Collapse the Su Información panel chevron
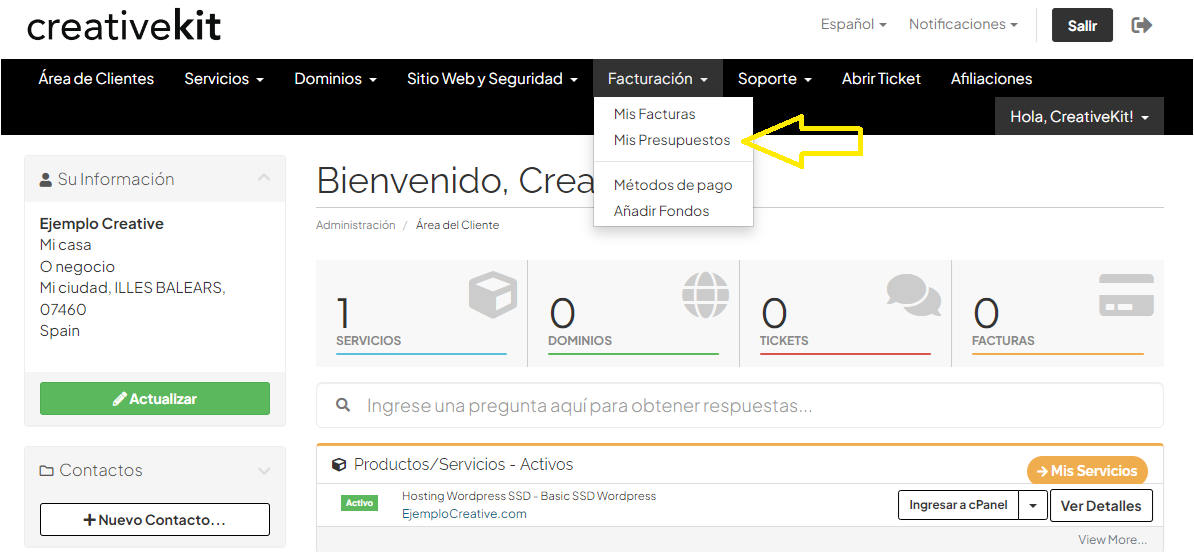This screenshot has width=1194, height=552. pyautogui.click(x=264, y=178)
